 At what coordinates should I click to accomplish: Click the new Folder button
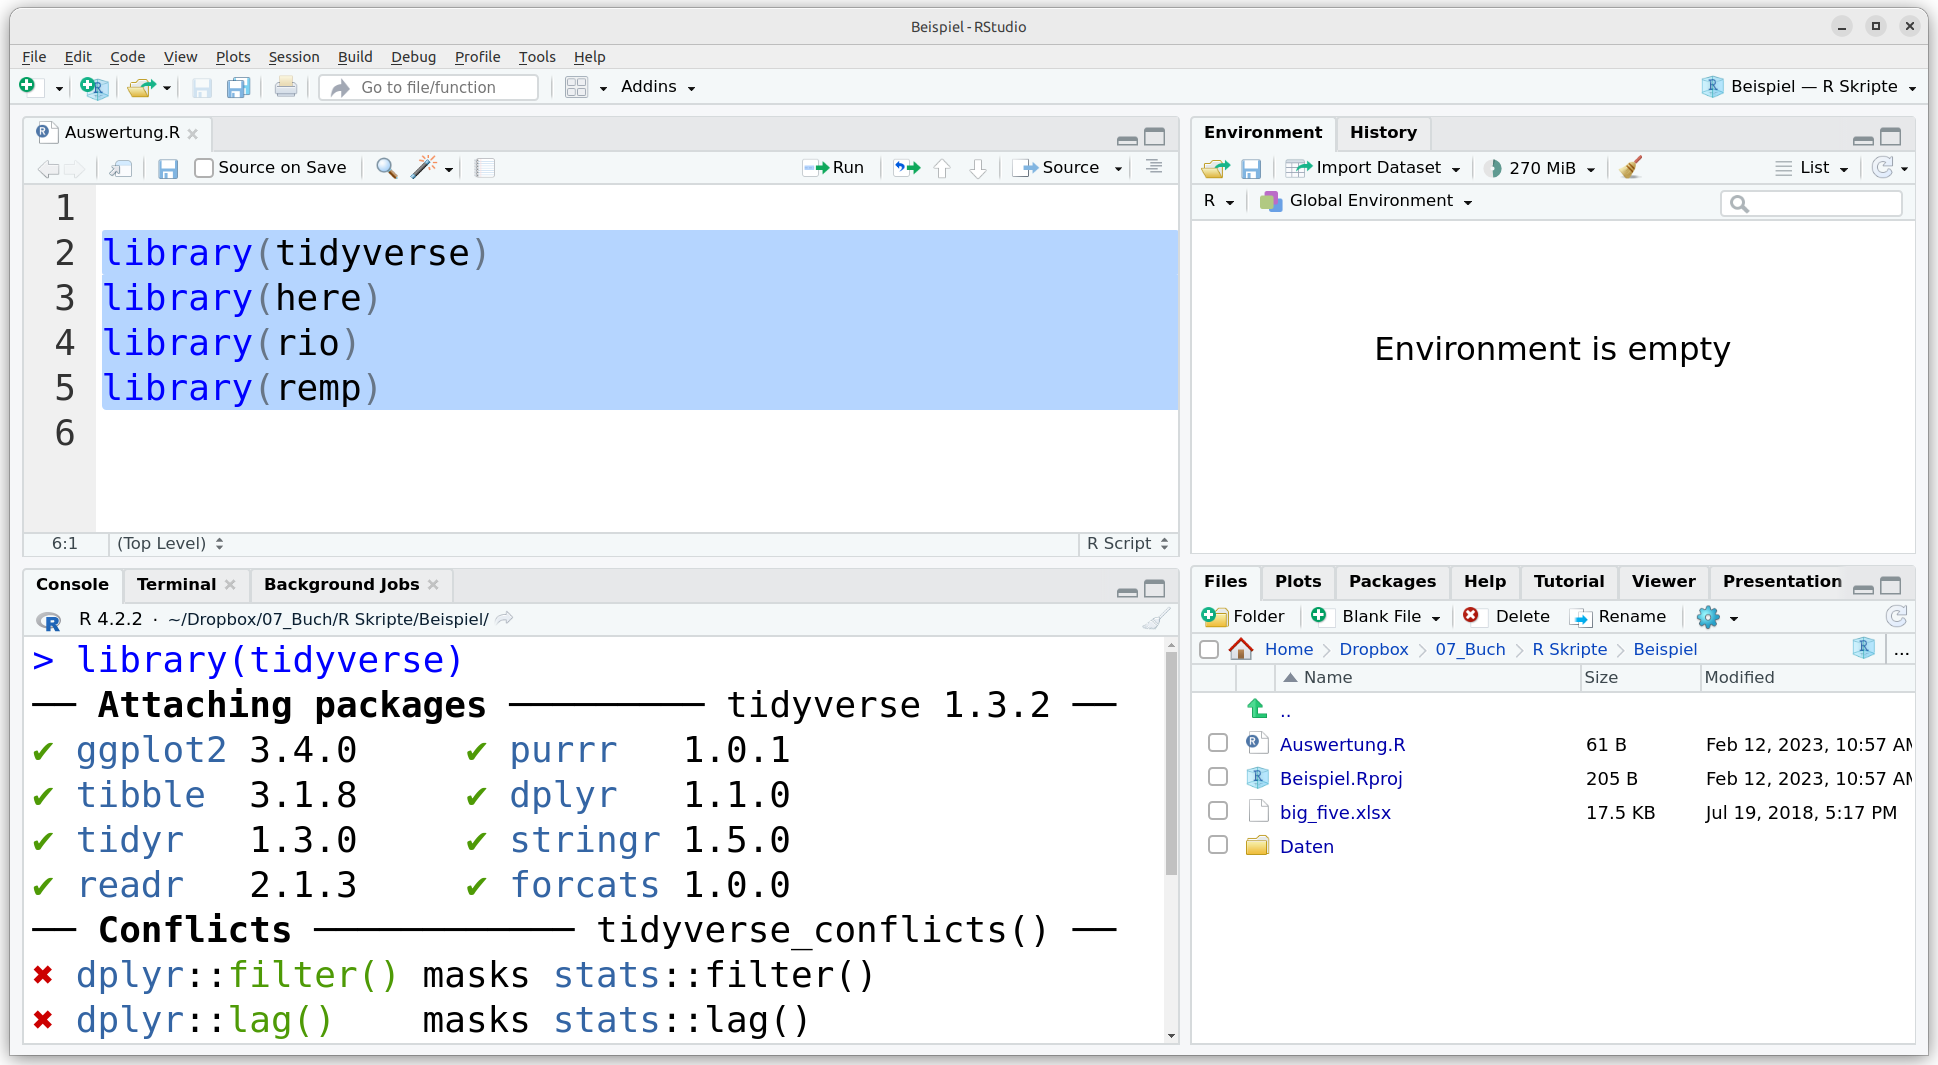click(1243, 617)
